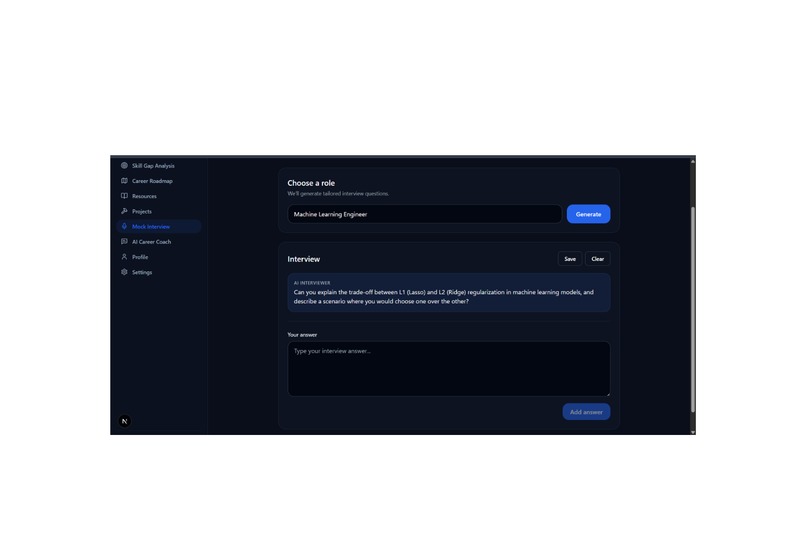Click the 'AI INTERVIEWER' label
The height and width of the screenshot is (537, 806).
click(312, 283)
